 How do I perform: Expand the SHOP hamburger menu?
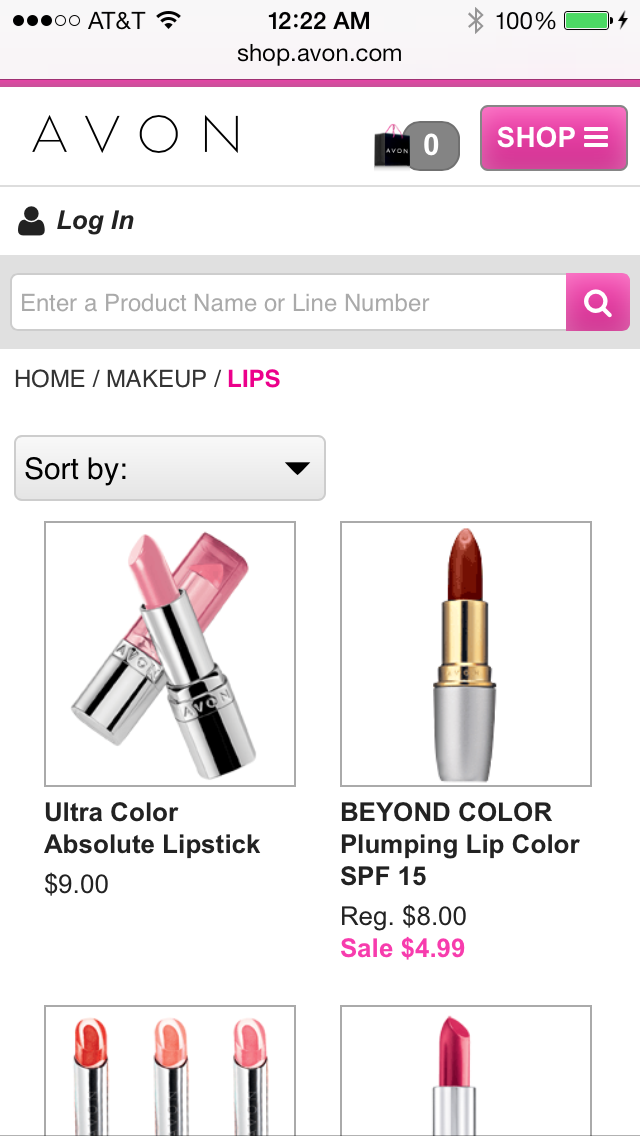(x=553, y=138)
